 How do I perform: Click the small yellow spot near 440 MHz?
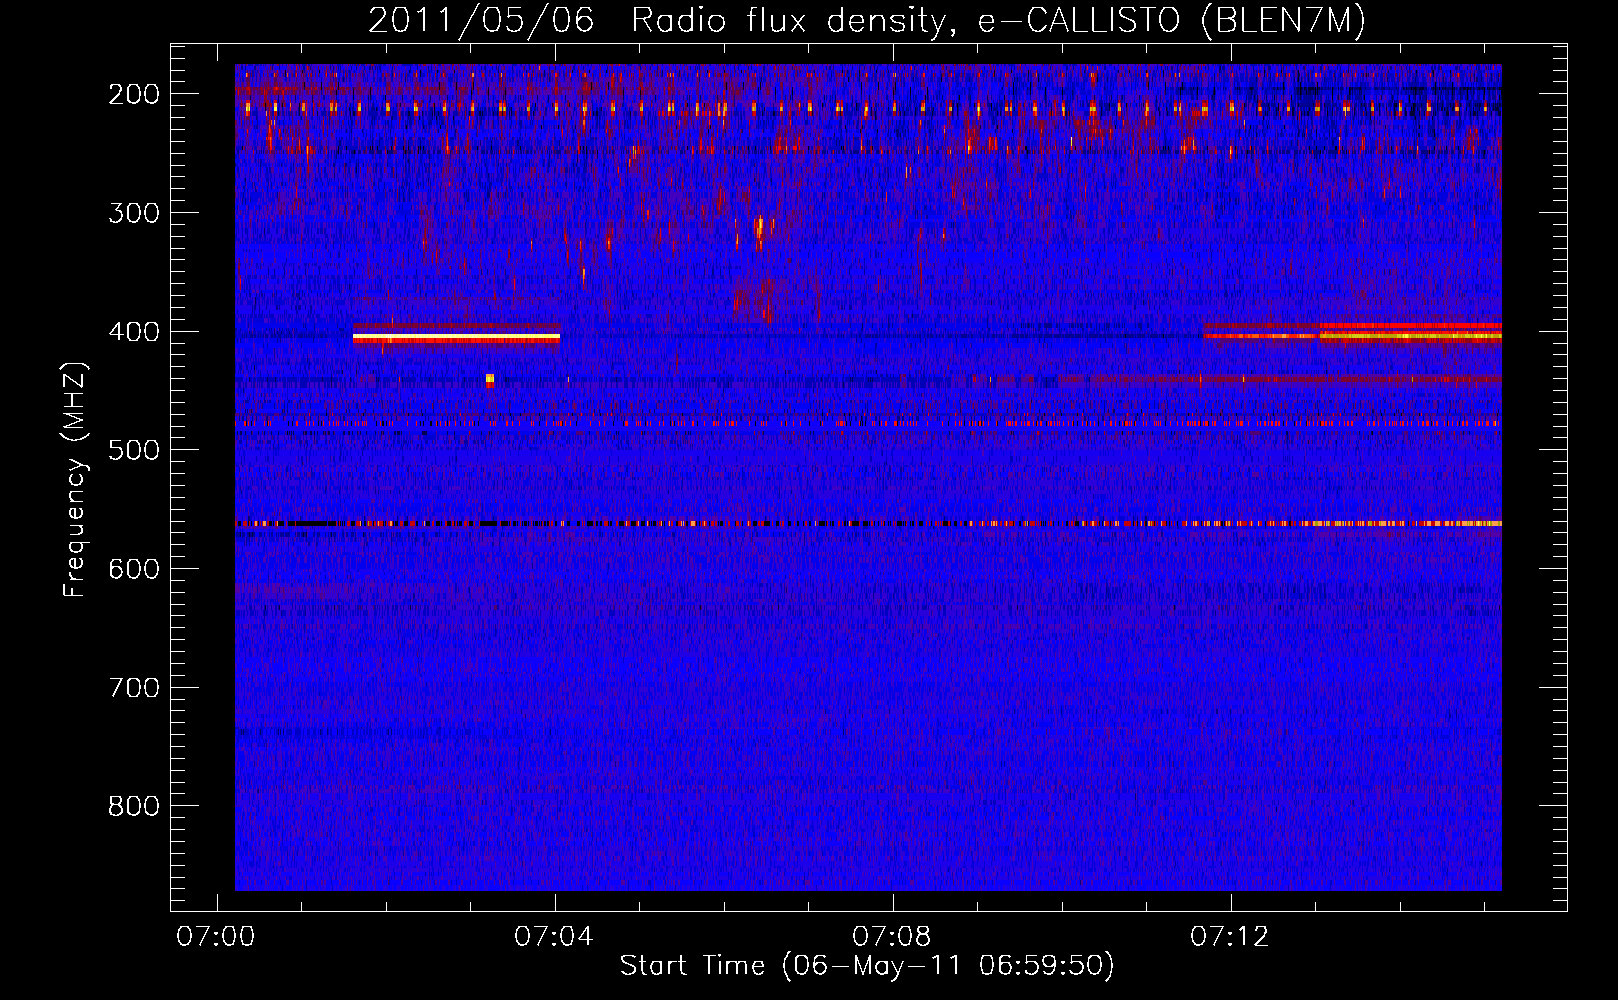pos(490,379)
